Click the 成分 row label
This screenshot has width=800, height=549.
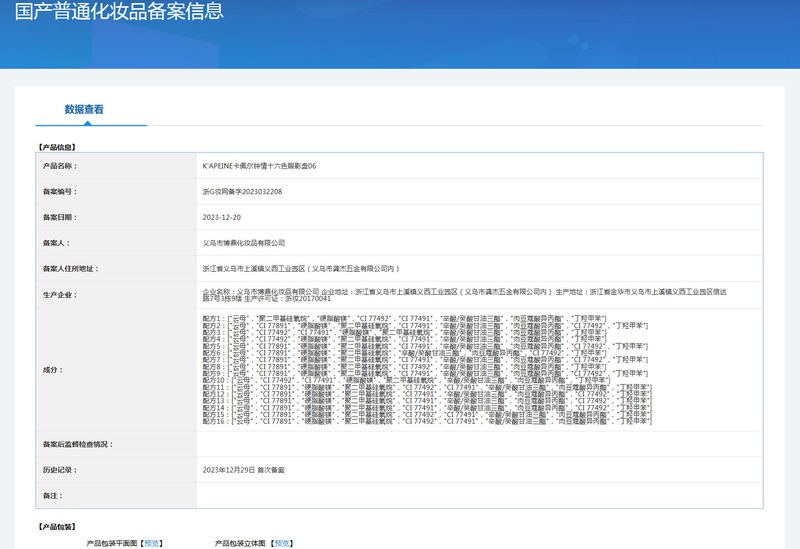[53, 370]
